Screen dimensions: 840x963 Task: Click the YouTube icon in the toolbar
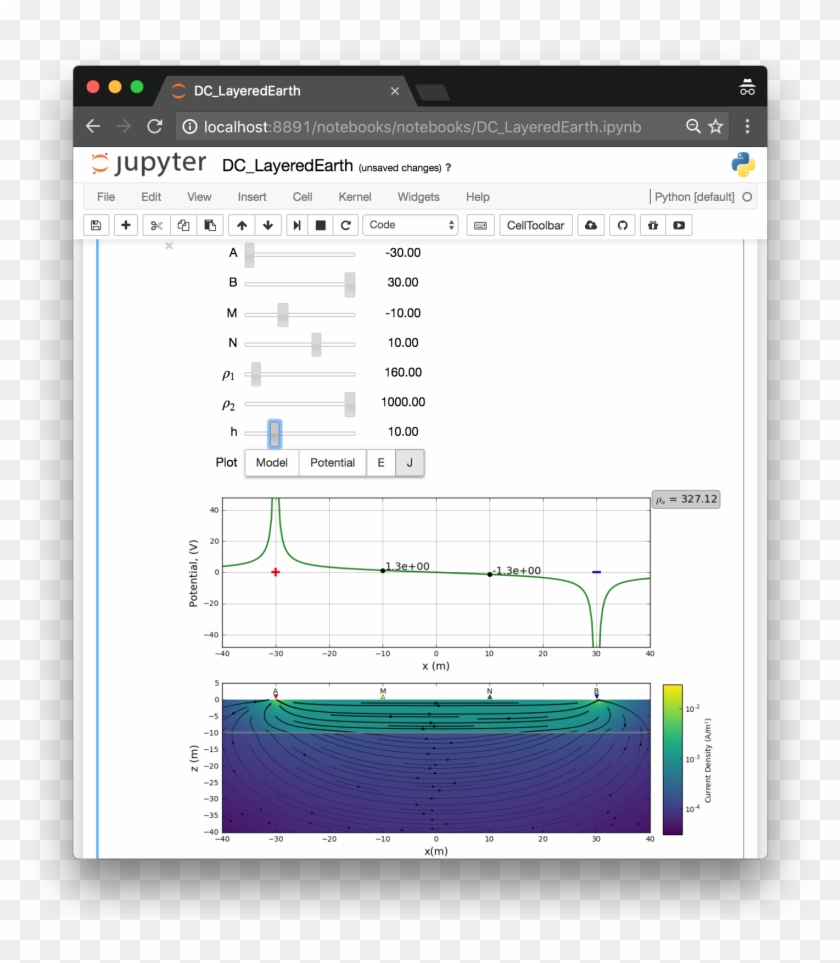click(x=678, y=226)
